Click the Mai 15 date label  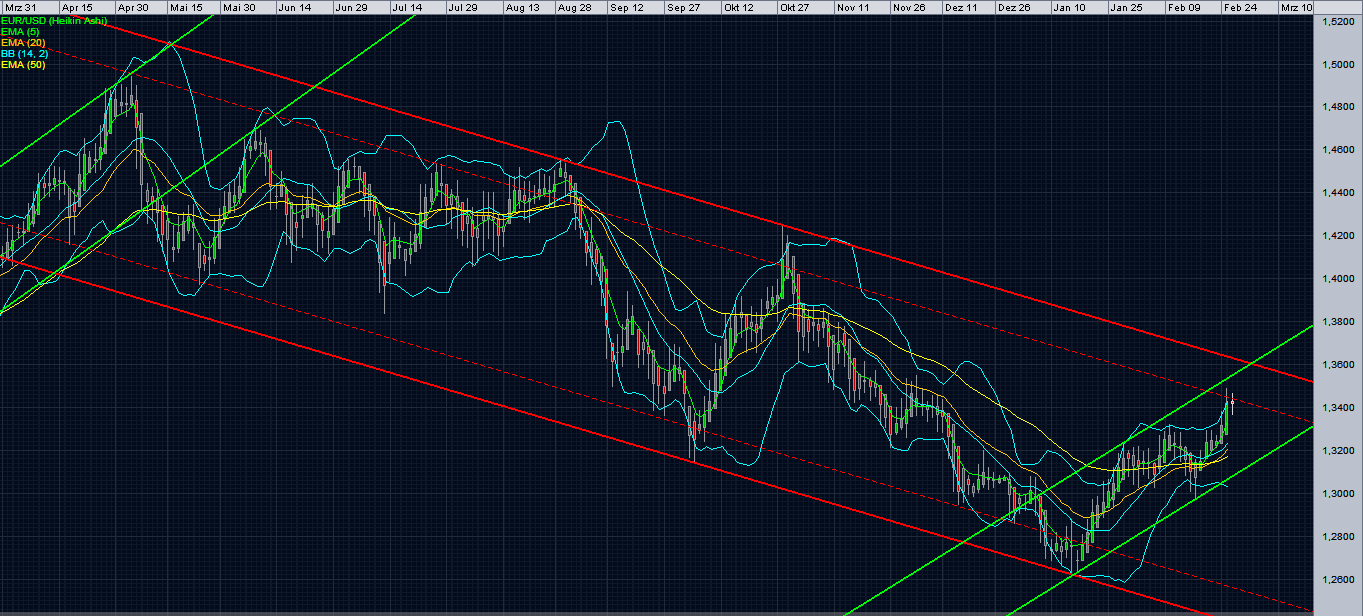186,7
